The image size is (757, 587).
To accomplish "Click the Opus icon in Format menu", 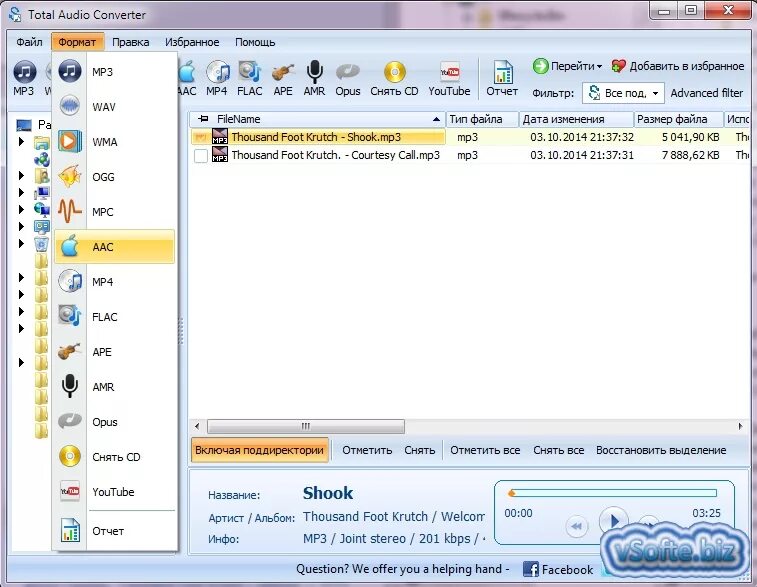I will 70,422.
